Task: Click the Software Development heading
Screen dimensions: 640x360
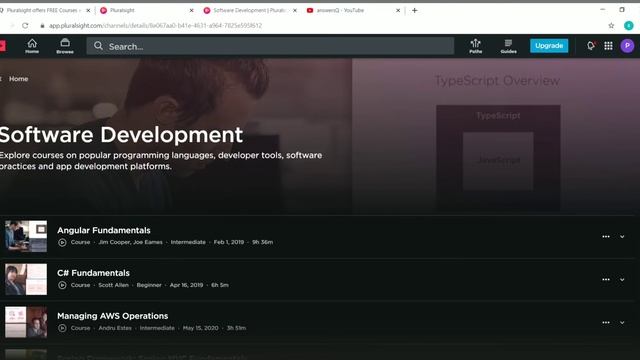Action: [121, 135]
